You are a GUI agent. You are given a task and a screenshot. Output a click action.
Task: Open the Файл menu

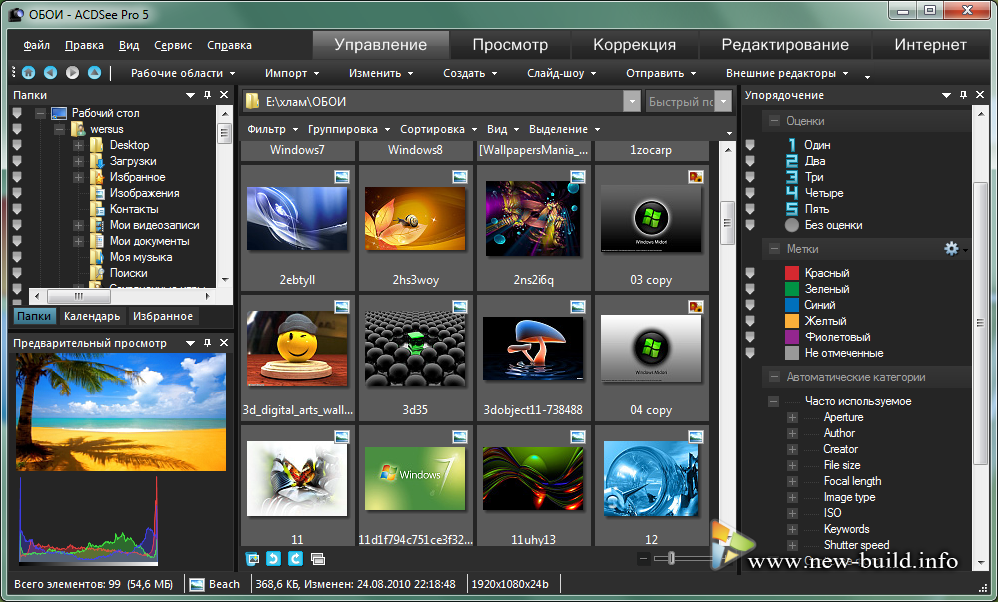click(x=36, y=45)
